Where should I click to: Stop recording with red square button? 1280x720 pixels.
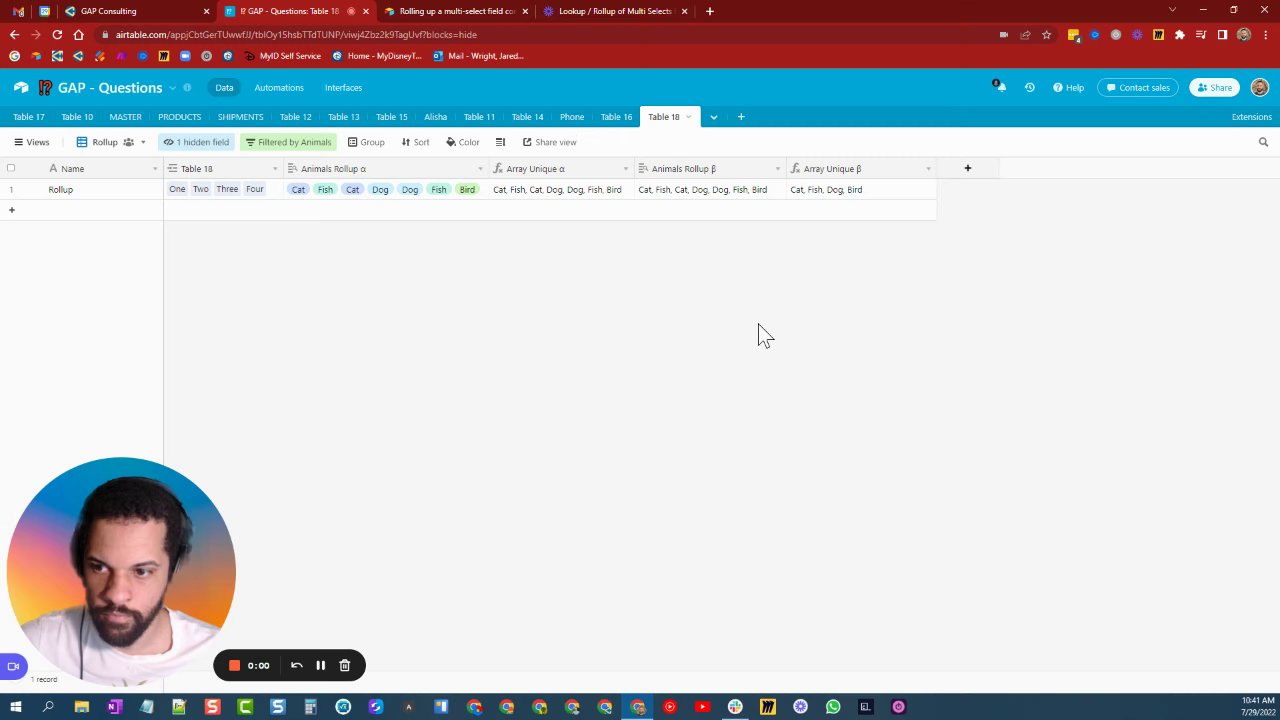234,665
